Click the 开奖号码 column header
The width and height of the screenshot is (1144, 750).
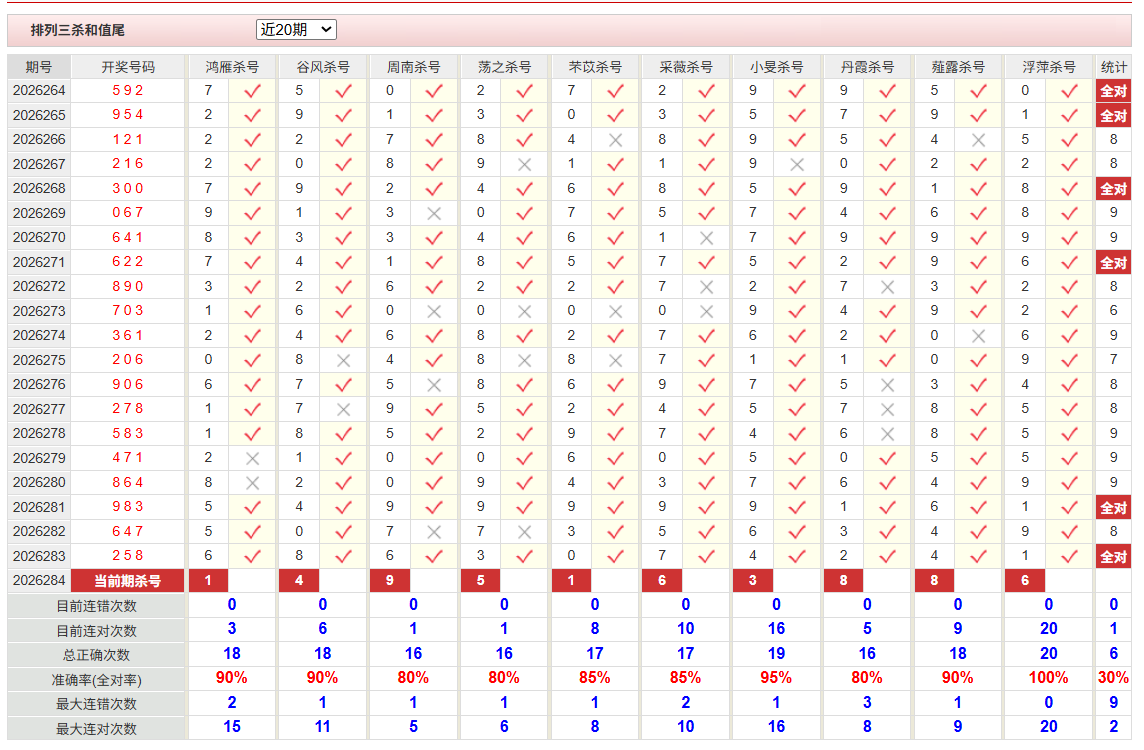(x=128, y=67)
